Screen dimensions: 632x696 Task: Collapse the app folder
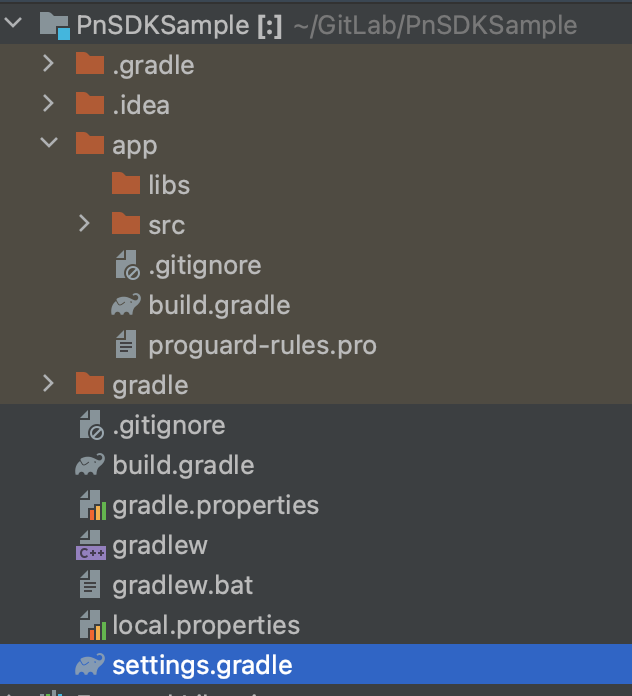[x=49, y=142]
